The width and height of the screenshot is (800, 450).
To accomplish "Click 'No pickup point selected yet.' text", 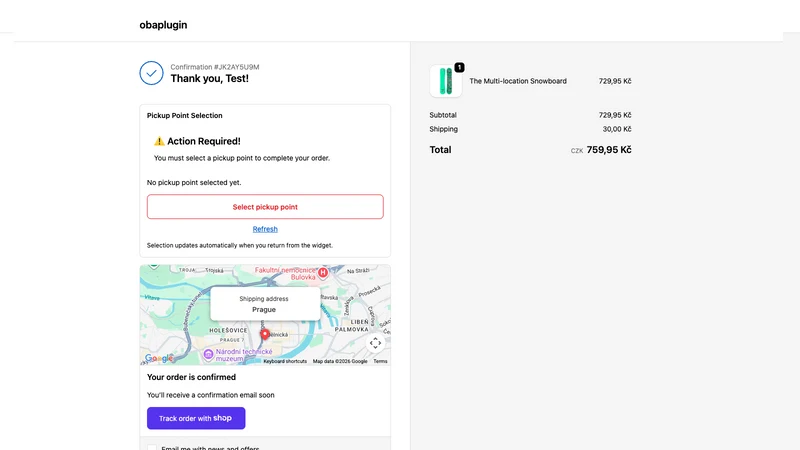I will point(194,183).
